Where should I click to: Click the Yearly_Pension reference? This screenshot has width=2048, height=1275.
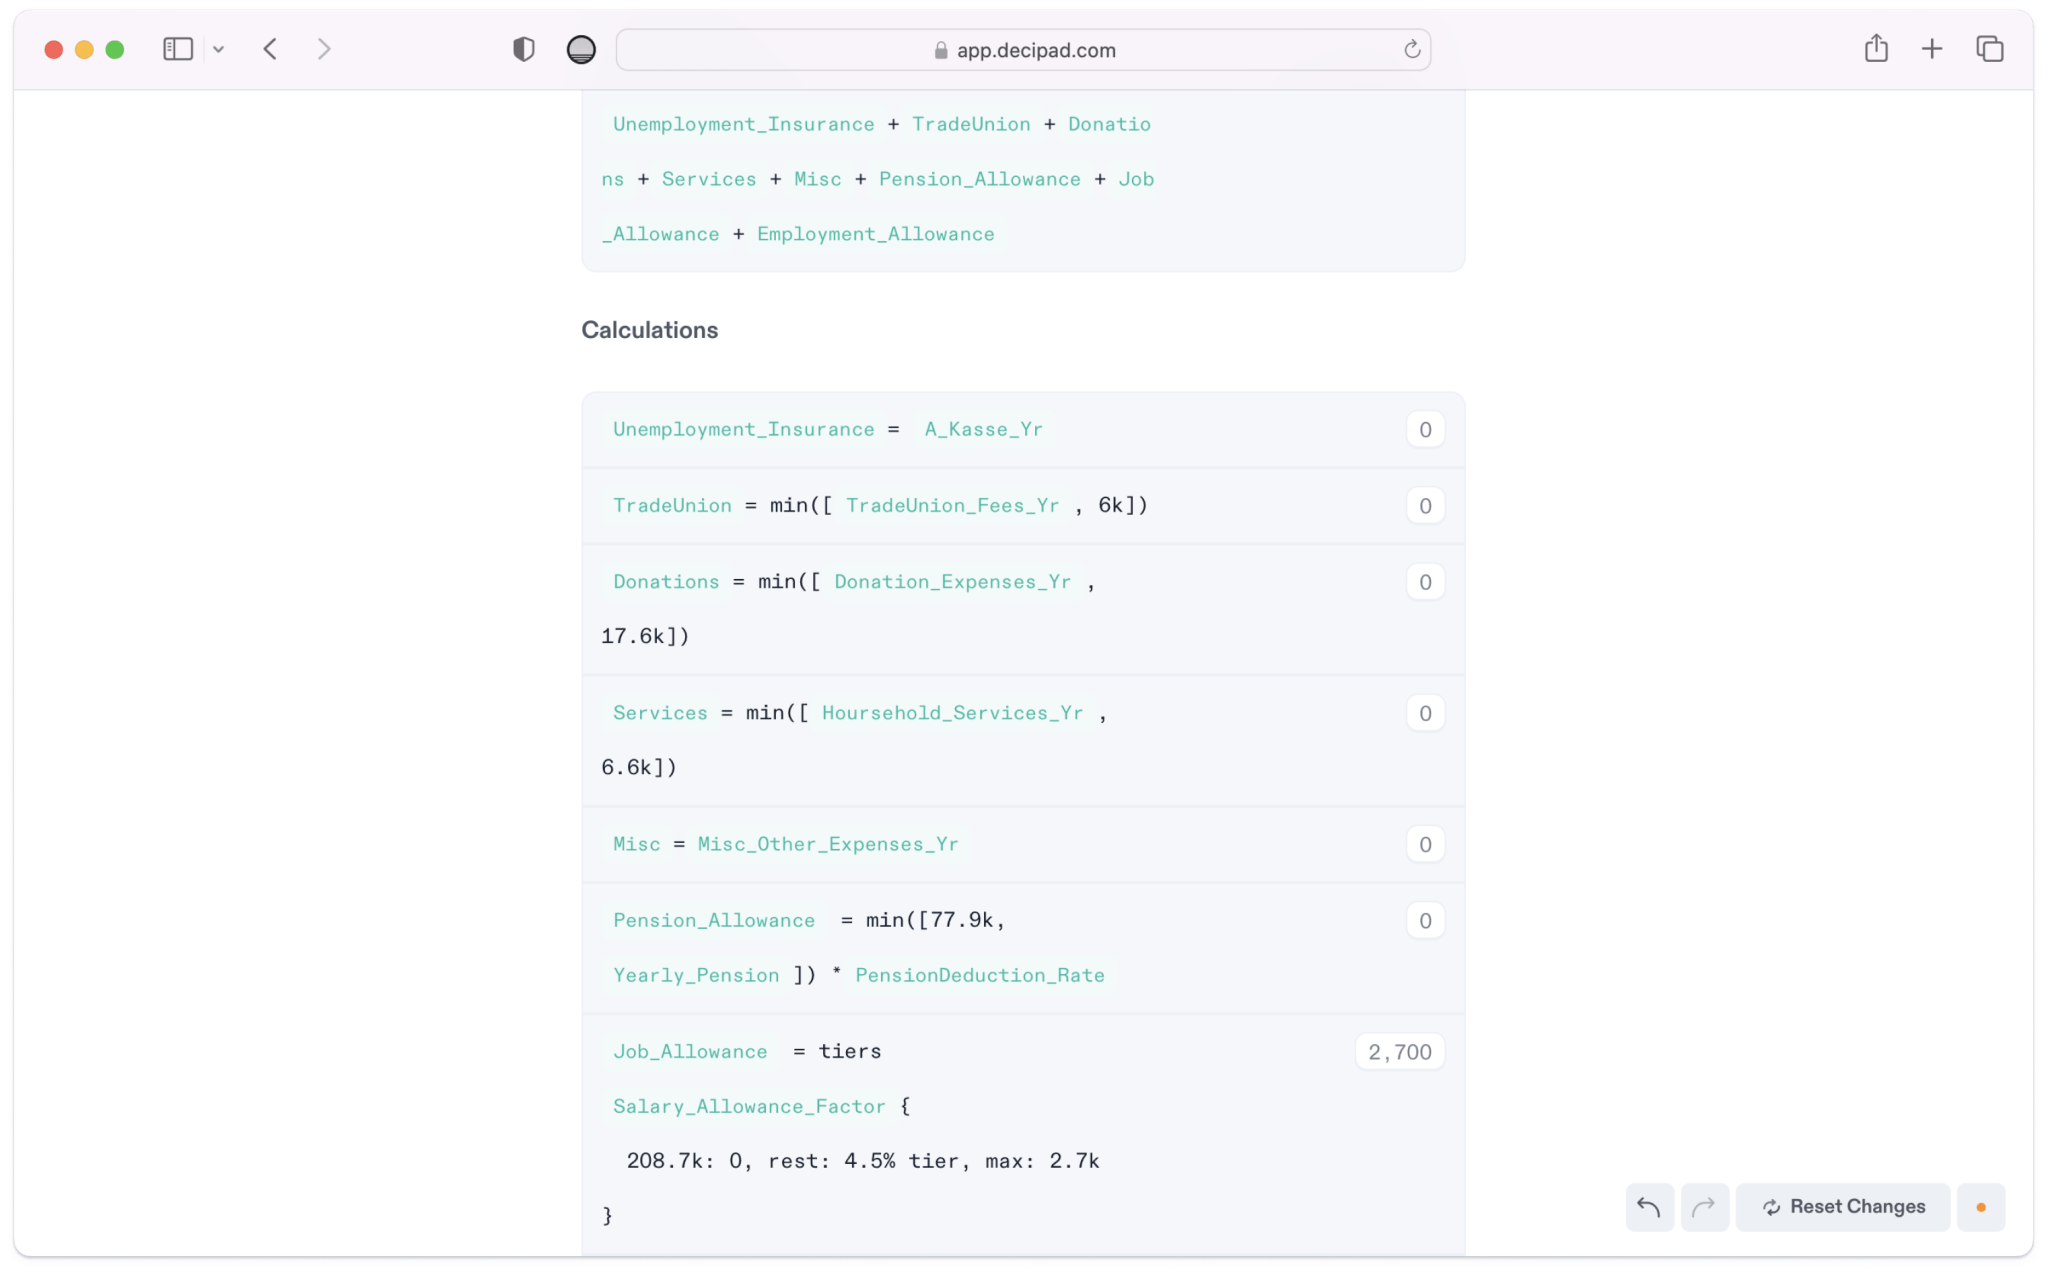696,975
